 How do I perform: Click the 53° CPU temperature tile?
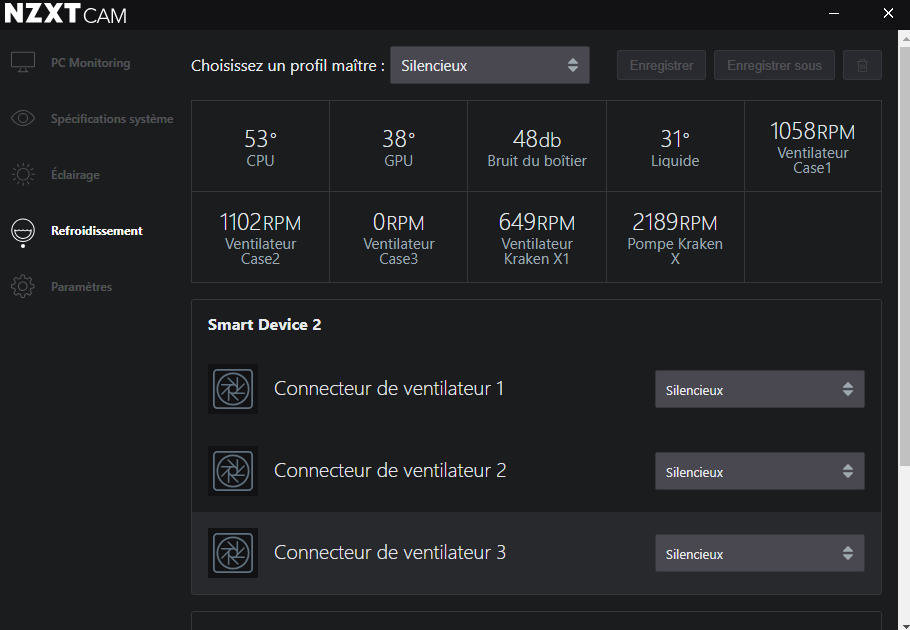coord(261,146)
